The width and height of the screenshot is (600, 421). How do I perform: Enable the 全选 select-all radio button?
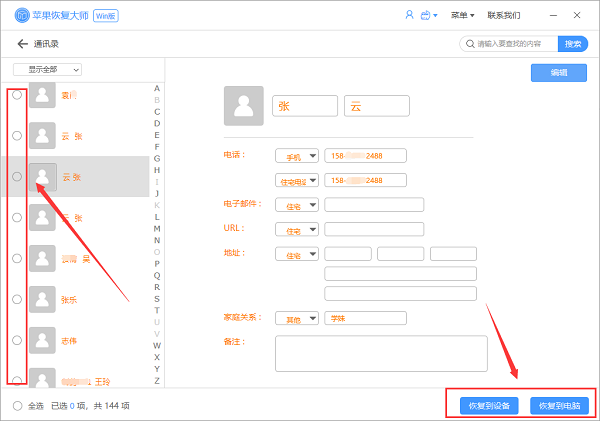click(x=17, y=406)
